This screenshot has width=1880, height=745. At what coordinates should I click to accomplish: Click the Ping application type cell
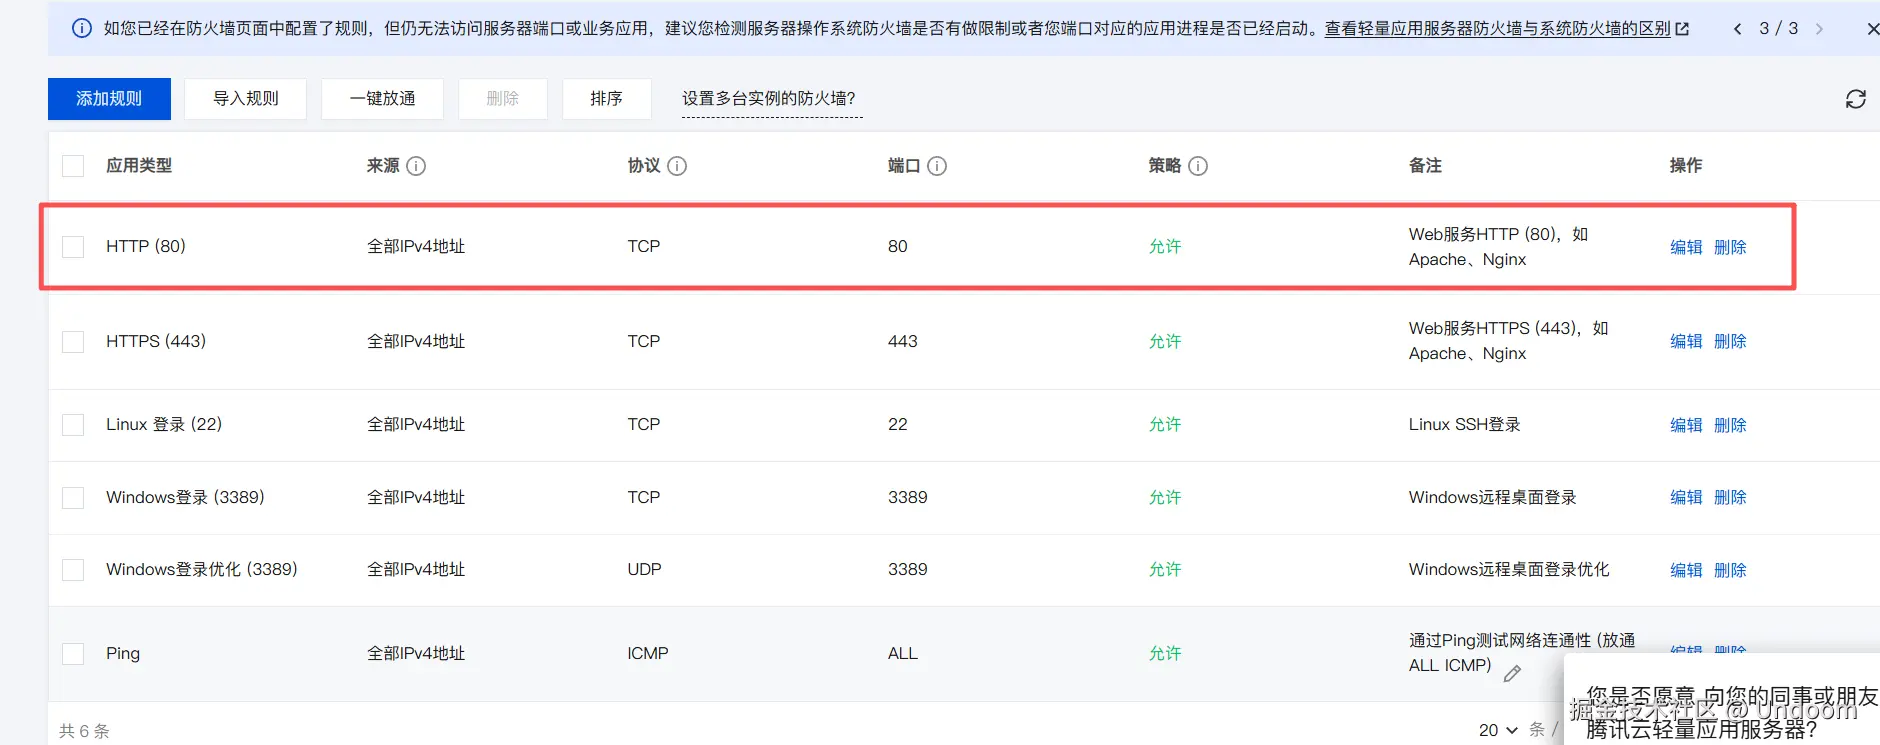123,653
